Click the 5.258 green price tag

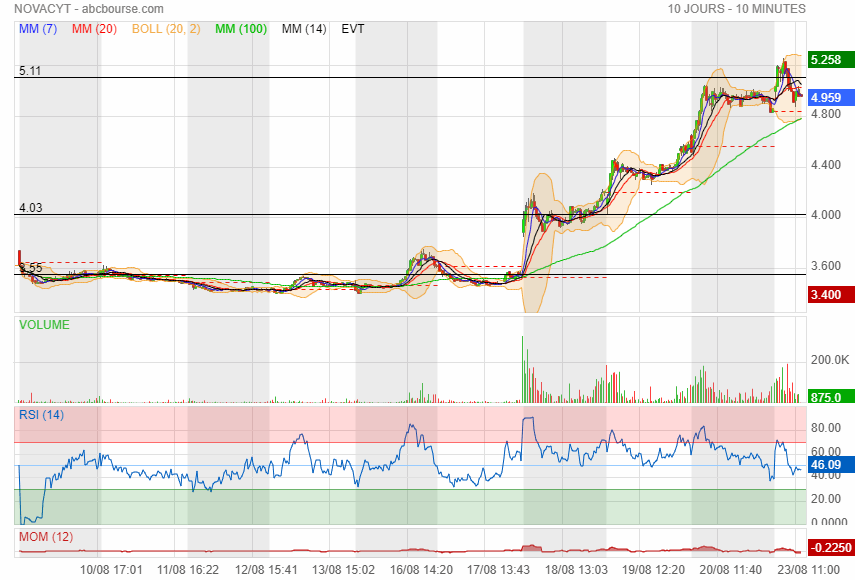click(831, 59)
